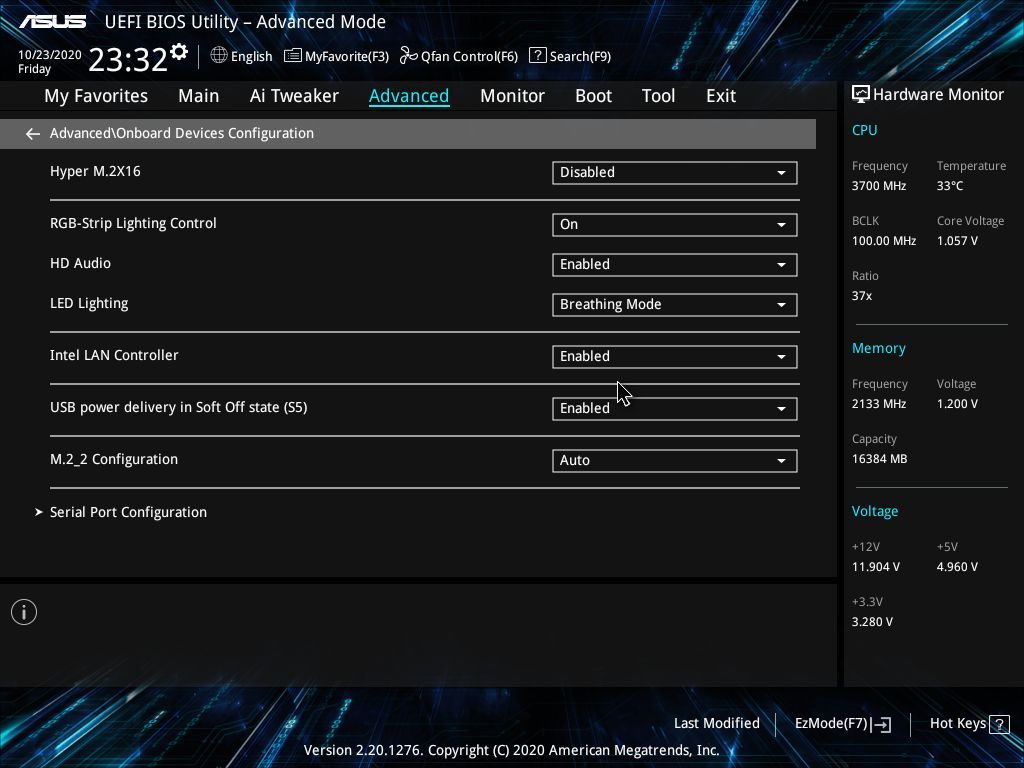Viewport: 1024px width, 768px height.
Task: Click the LED Lighting label
Action: tap(89, 304)
